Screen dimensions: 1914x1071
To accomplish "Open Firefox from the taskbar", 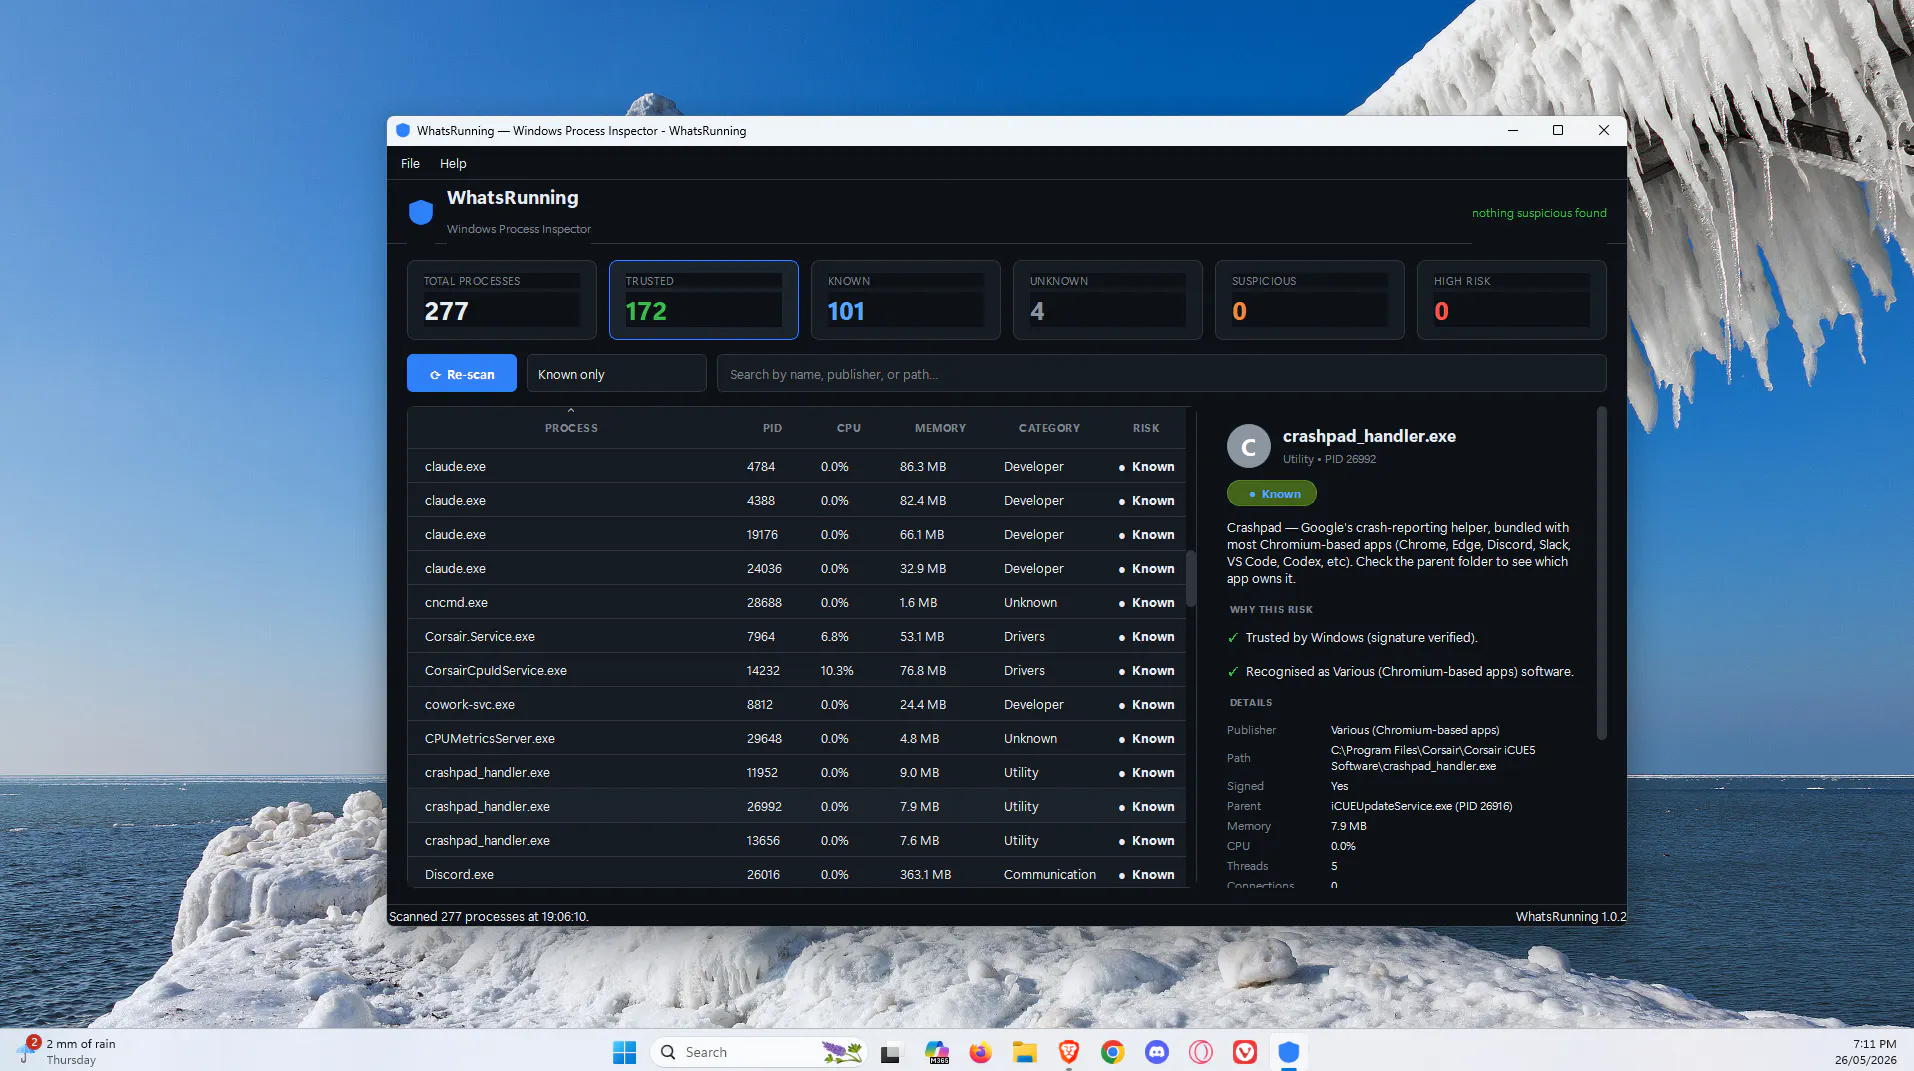I will (980, 1052).
